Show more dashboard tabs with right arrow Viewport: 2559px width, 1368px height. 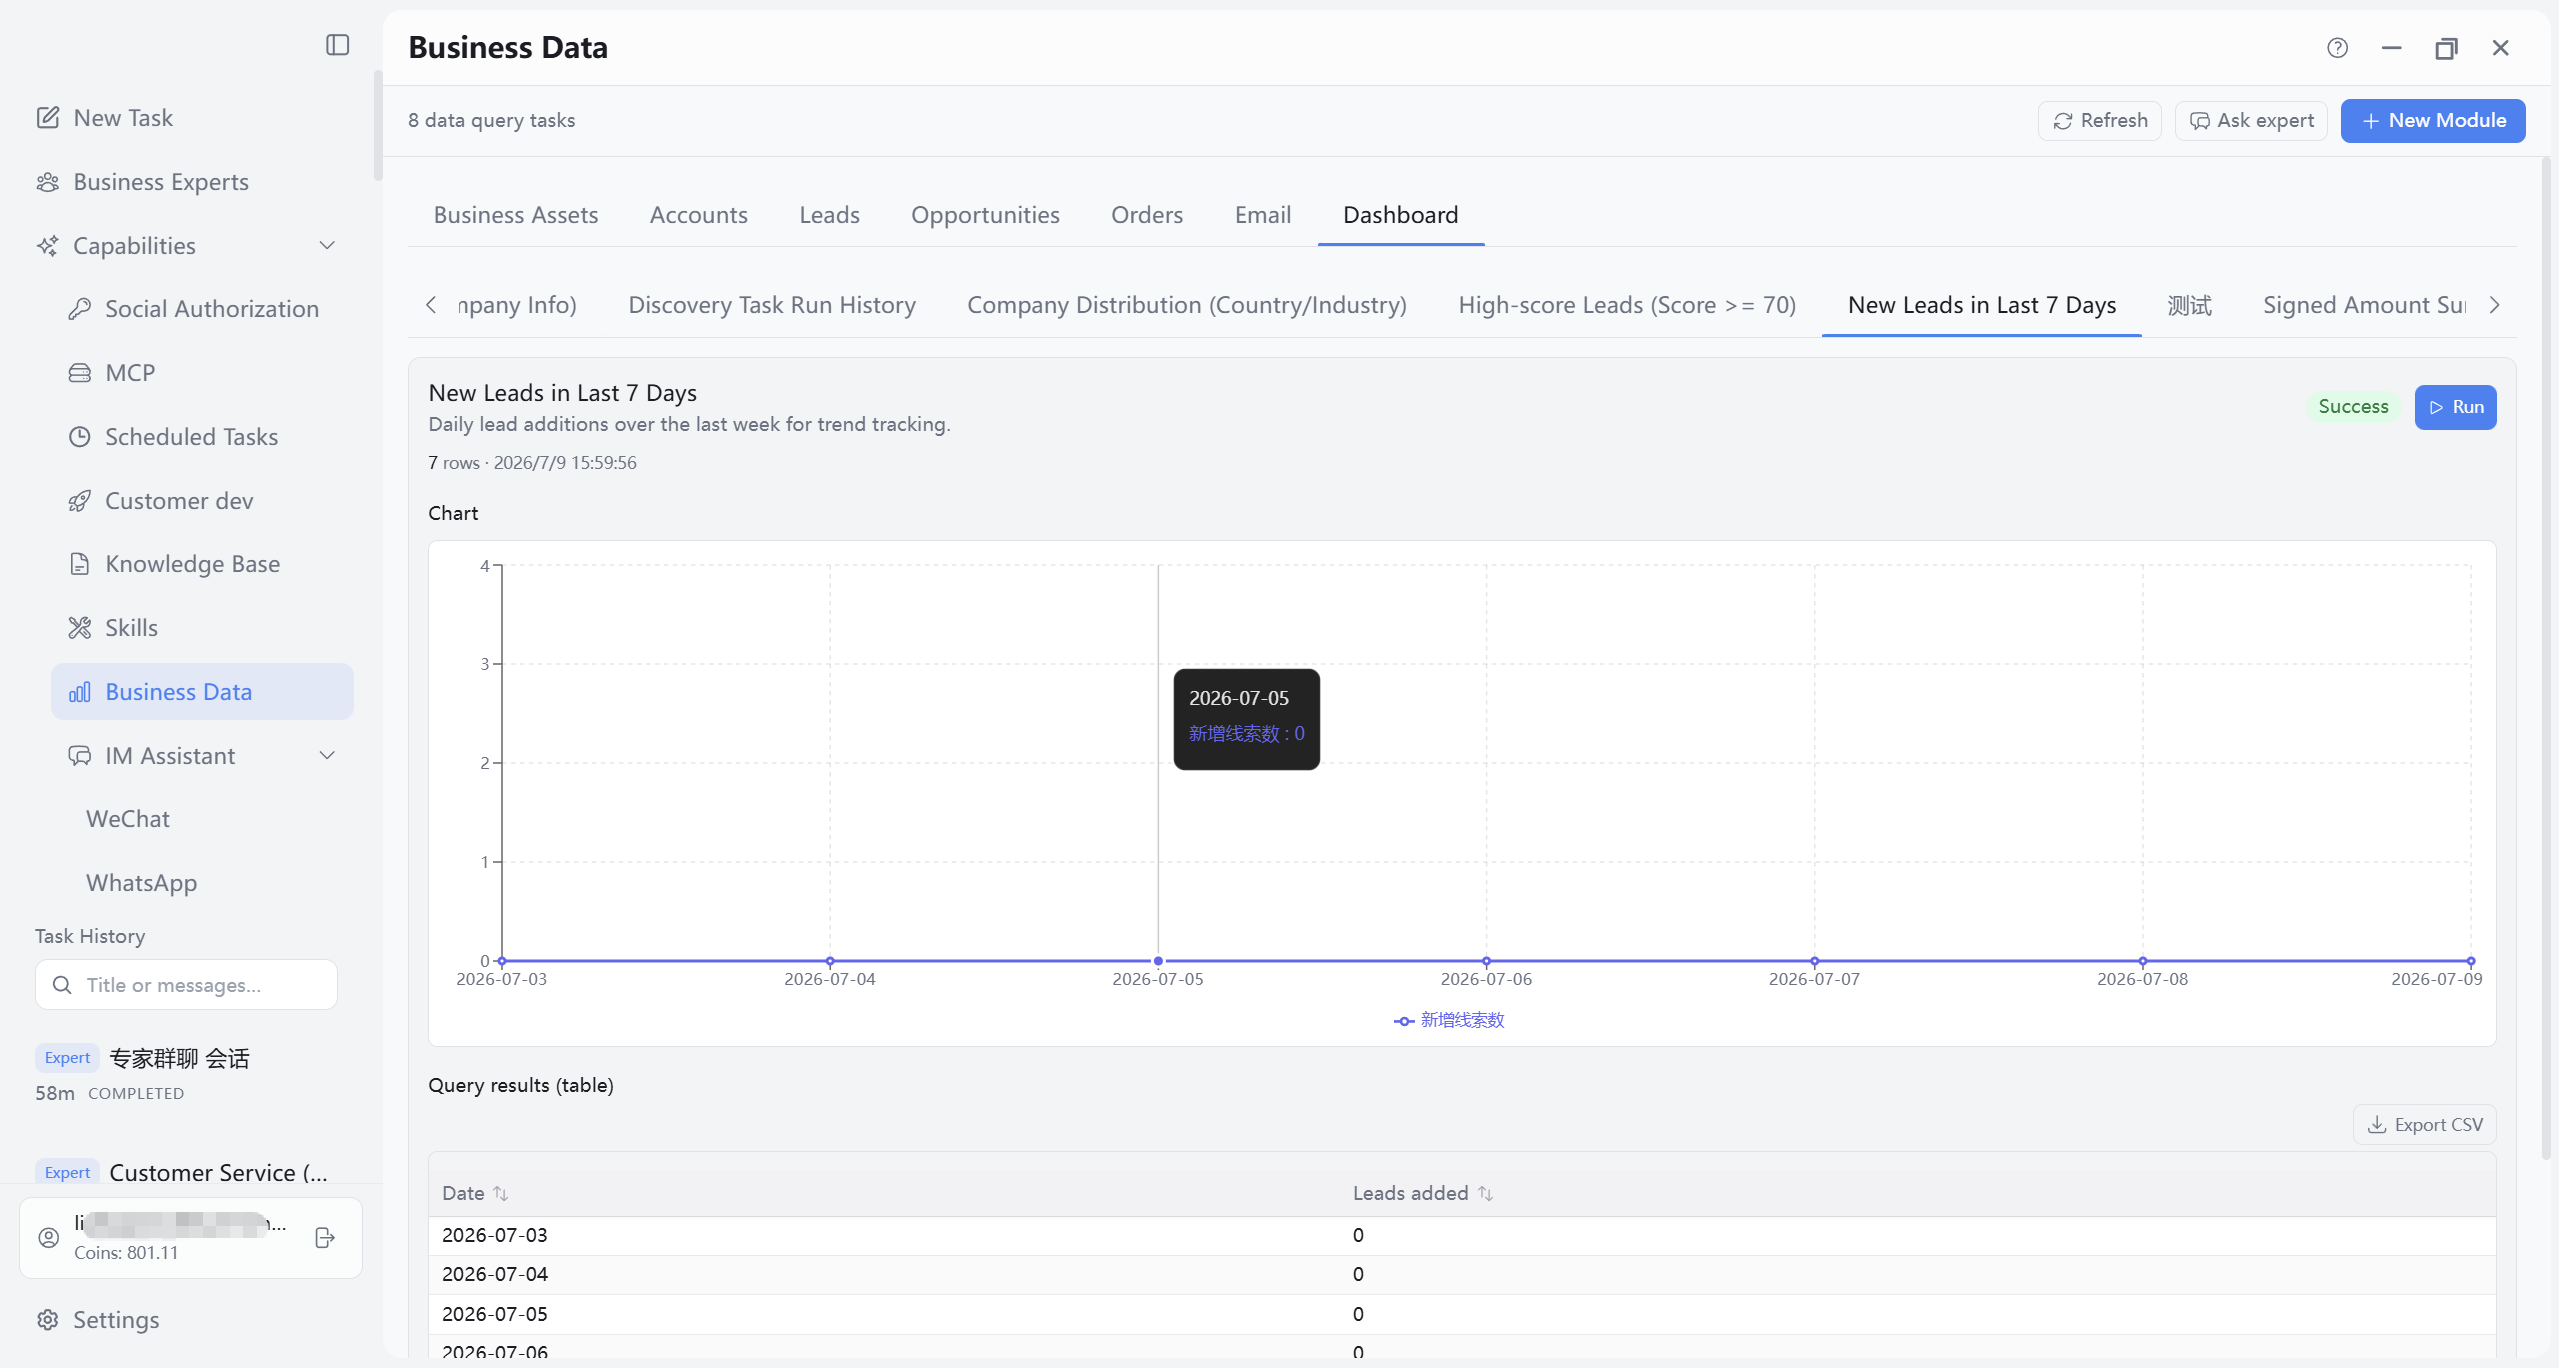(x=2495, y=305)
